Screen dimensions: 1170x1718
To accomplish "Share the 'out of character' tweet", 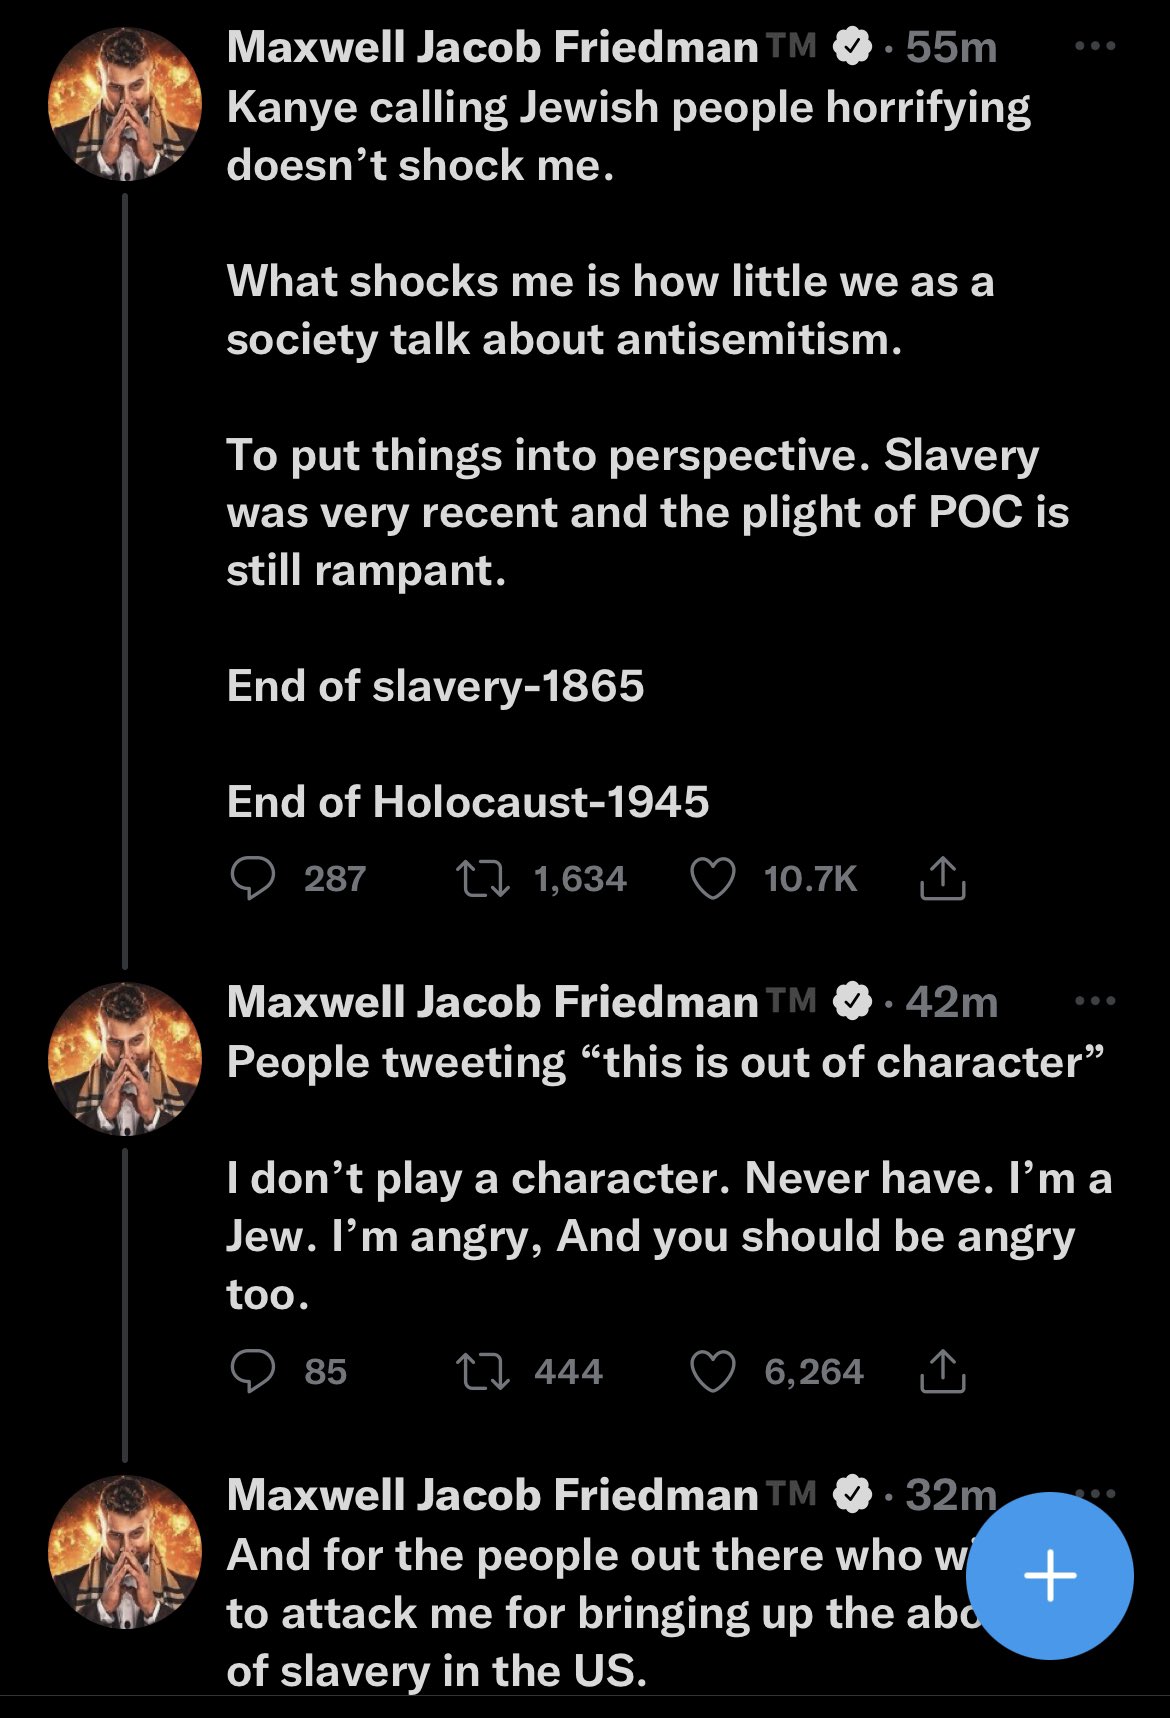I will (x=942, y=1371).
